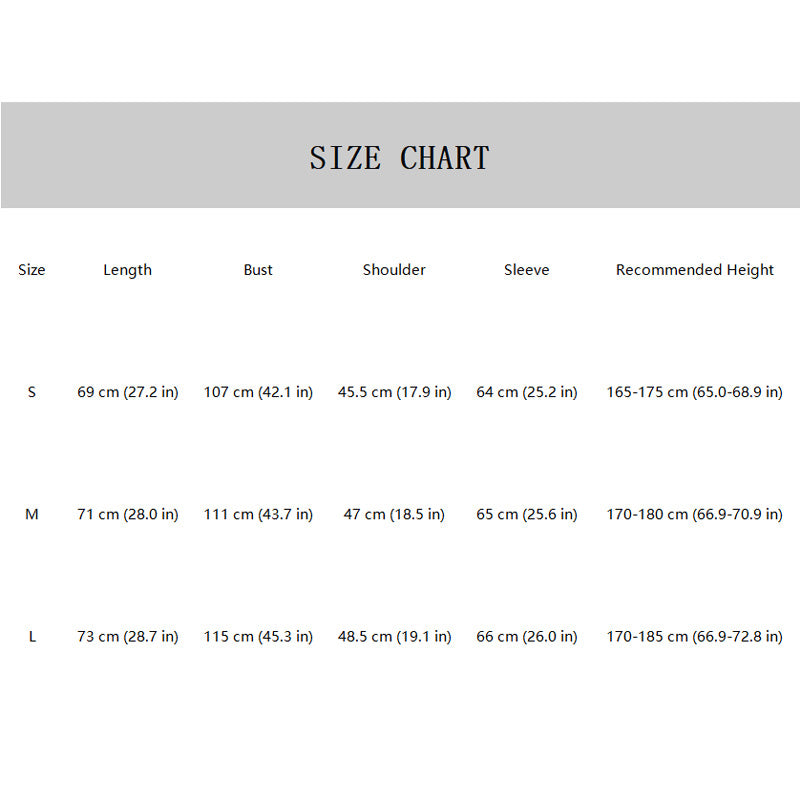Viewport: 800px width, 800px height.
Task: Select the 73 cm length value
Action: pyautogui.click(x=128, y=636)
